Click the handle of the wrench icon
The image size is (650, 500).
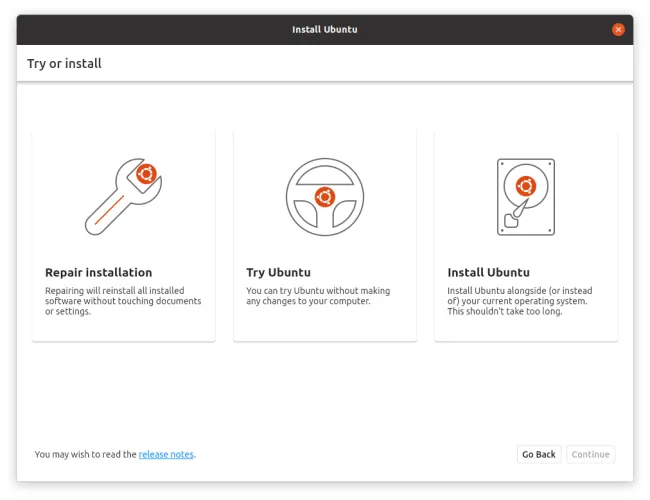tap(105, 213)
